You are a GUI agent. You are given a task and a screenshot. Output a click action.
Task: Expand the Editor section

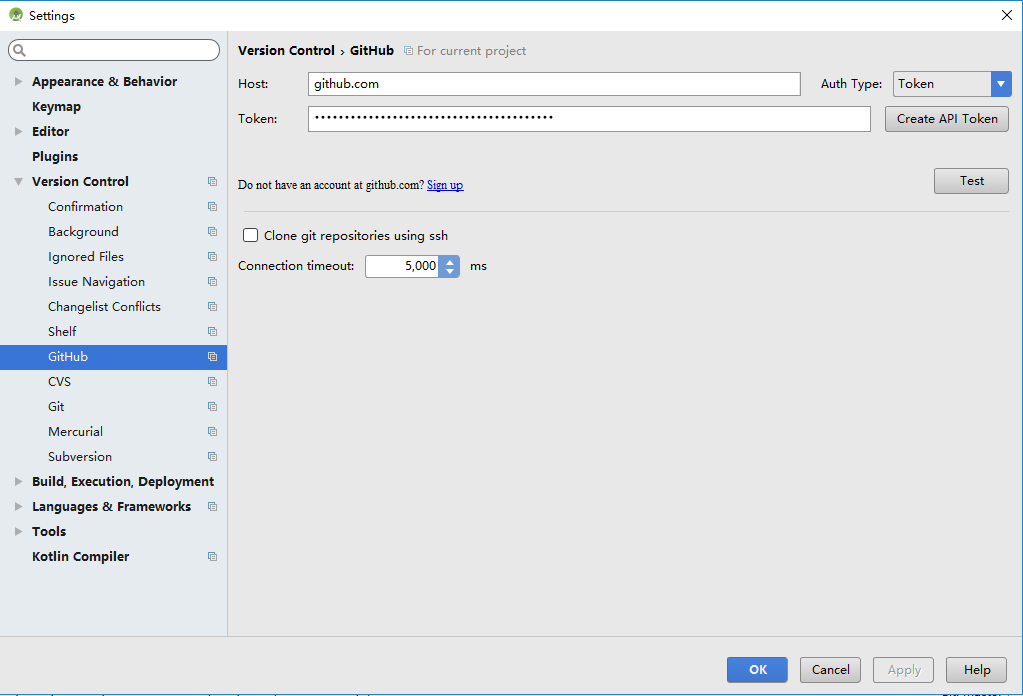[18, 131]
